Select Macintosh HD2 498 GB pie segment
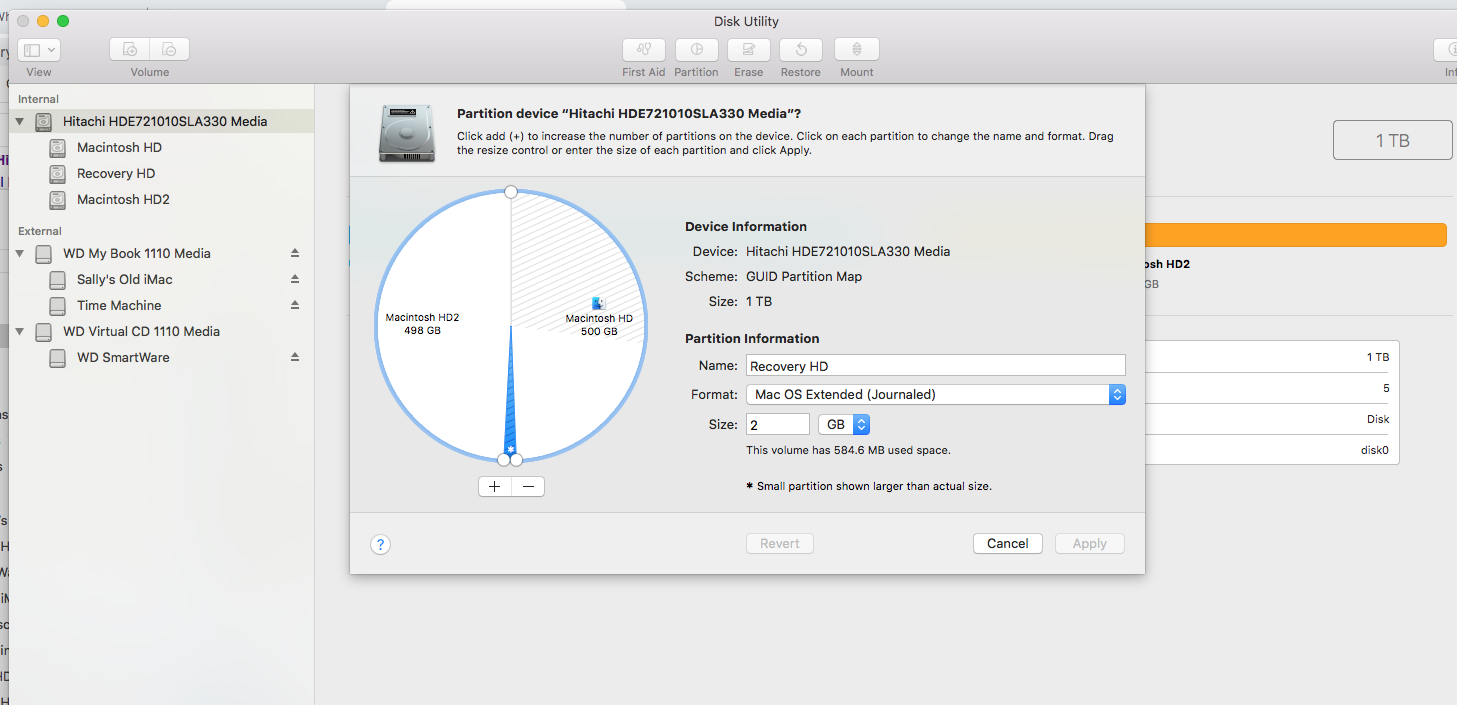The width and height of the screenshot is (1457, 705). pyautogui.click(x=423, y=323)
